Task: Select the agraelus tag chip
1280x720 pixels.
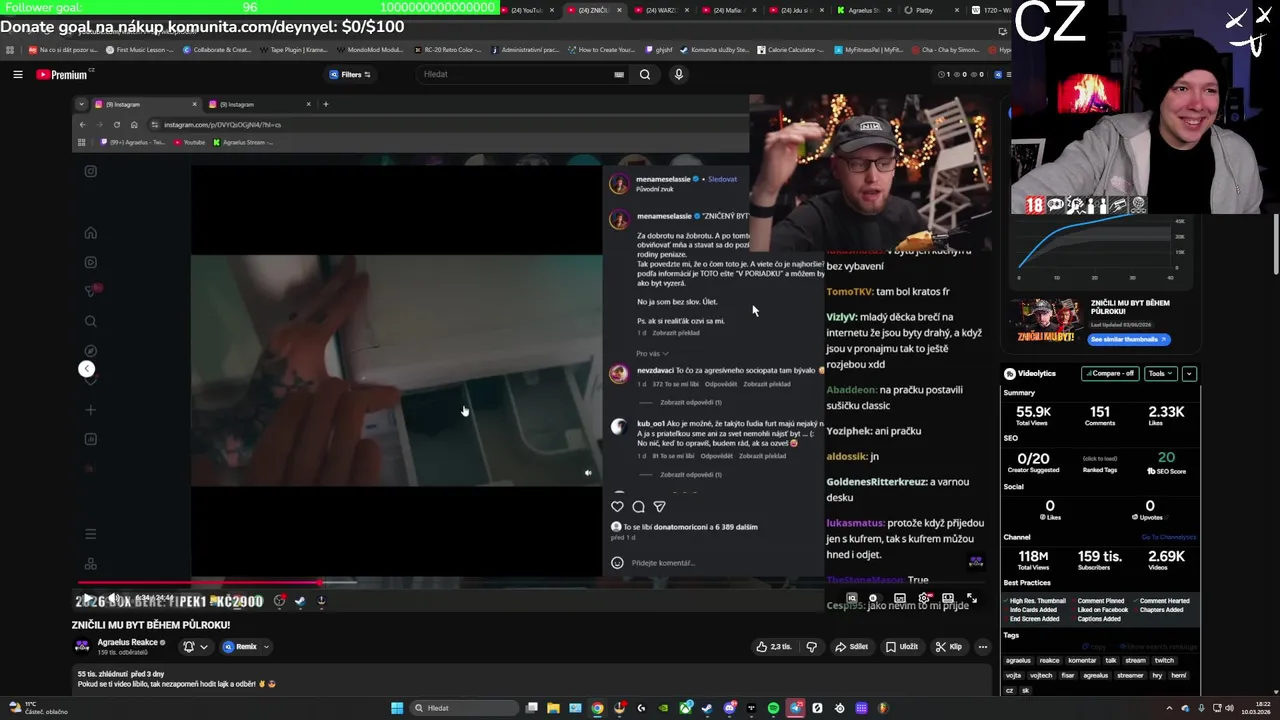Action: click(1018, 660)
